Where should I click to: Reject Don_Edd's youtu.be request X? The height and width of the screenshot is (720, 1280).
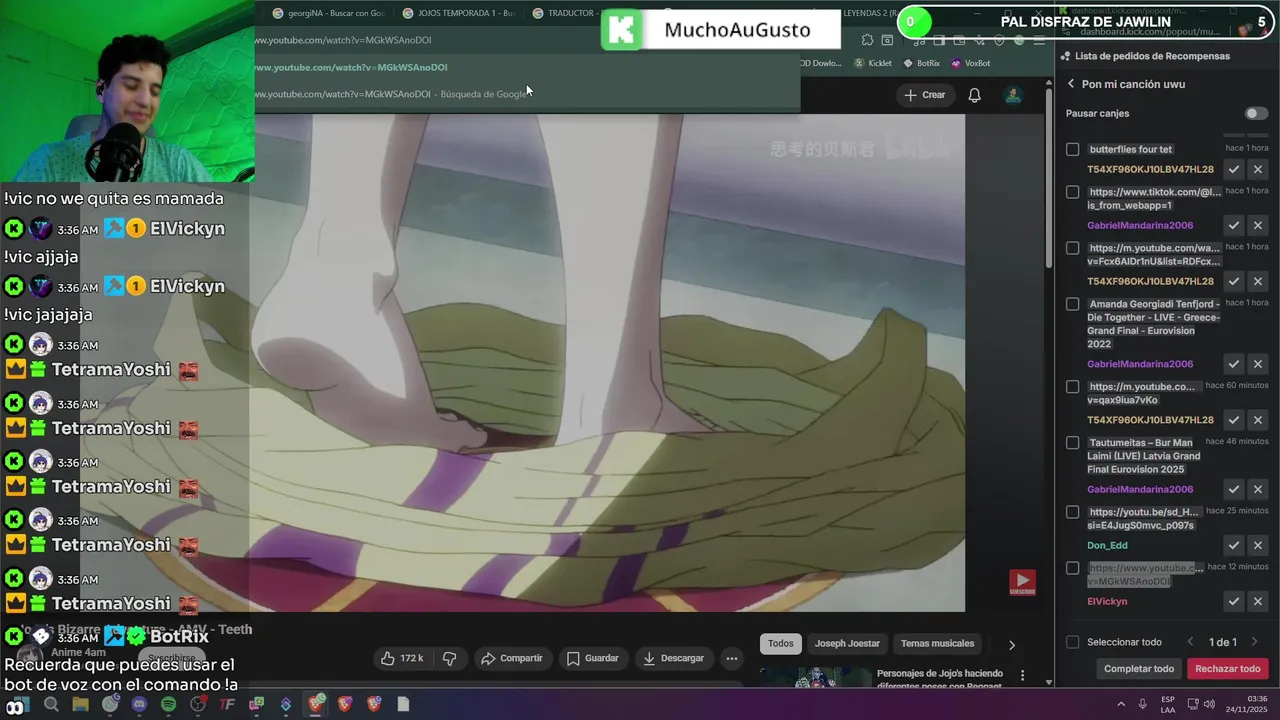1258,546
